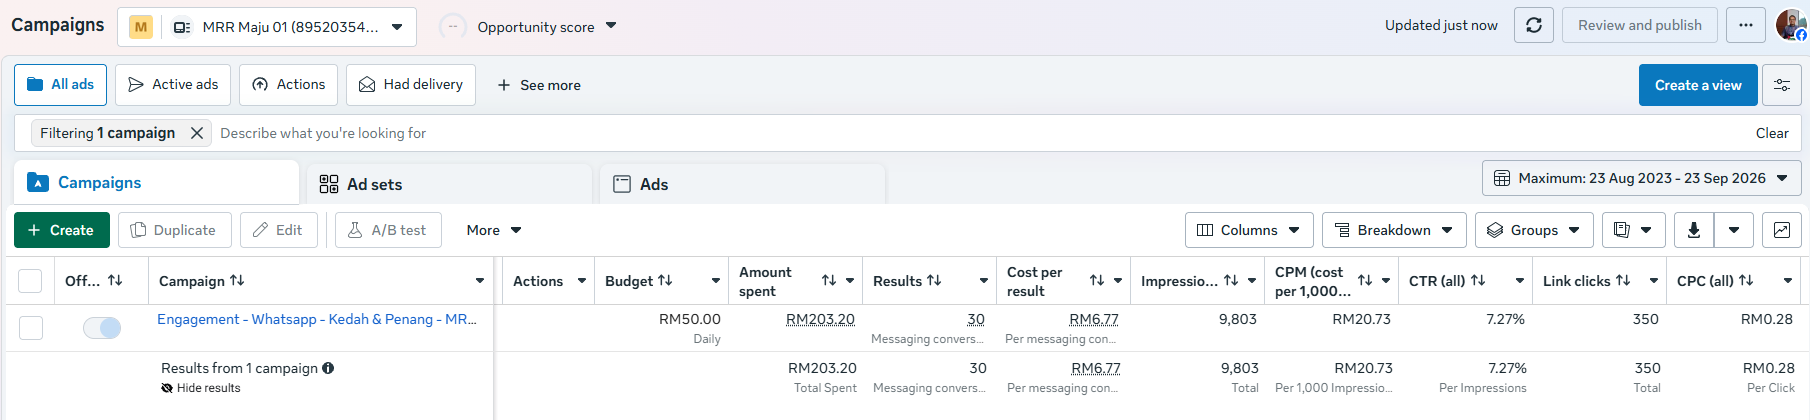Switch to the Ad sets tab
1810x420 pixels.
449,184
